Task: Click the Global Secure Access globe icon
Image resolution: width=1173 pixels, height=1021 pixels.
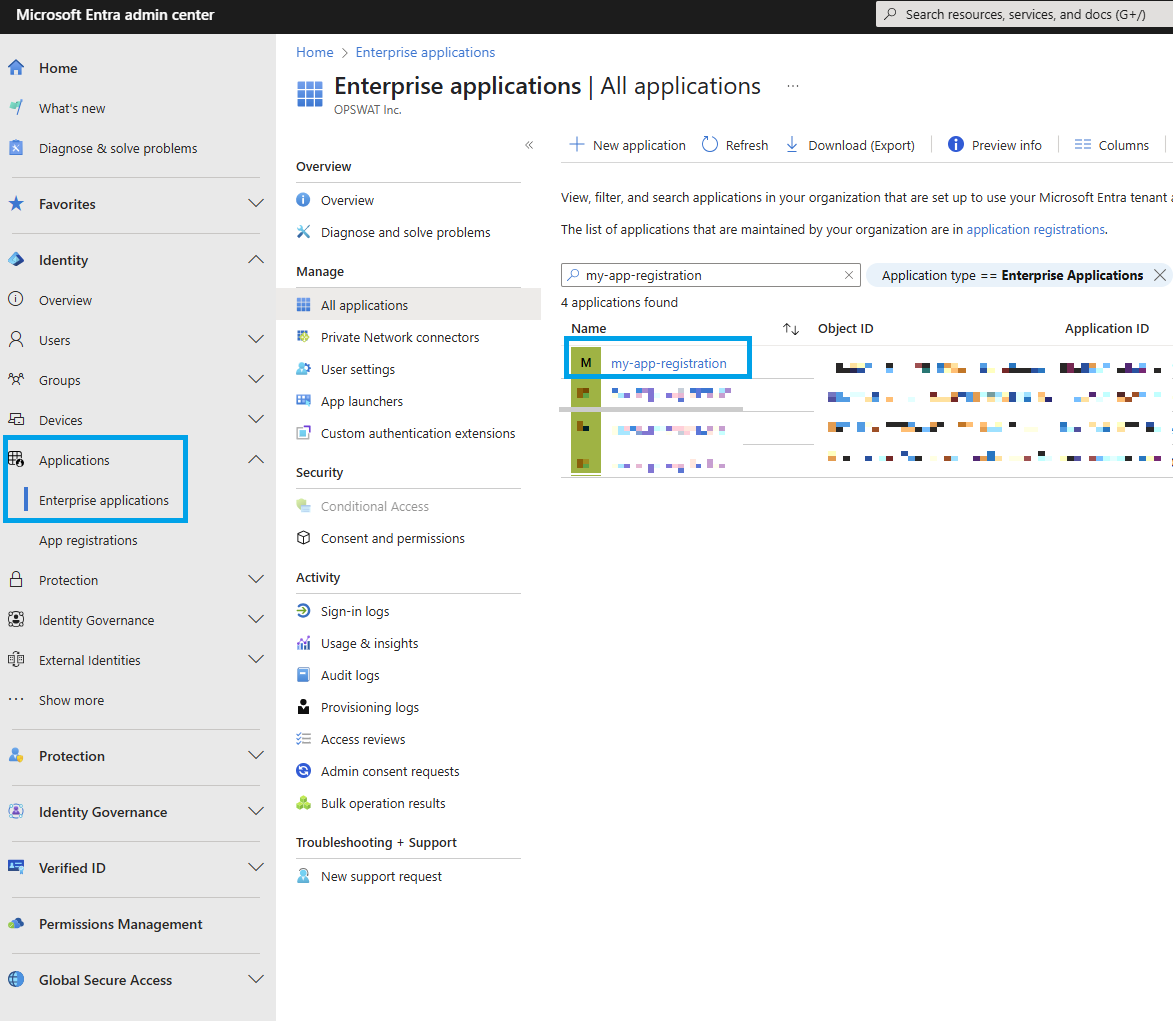Action: pos(16,979)
